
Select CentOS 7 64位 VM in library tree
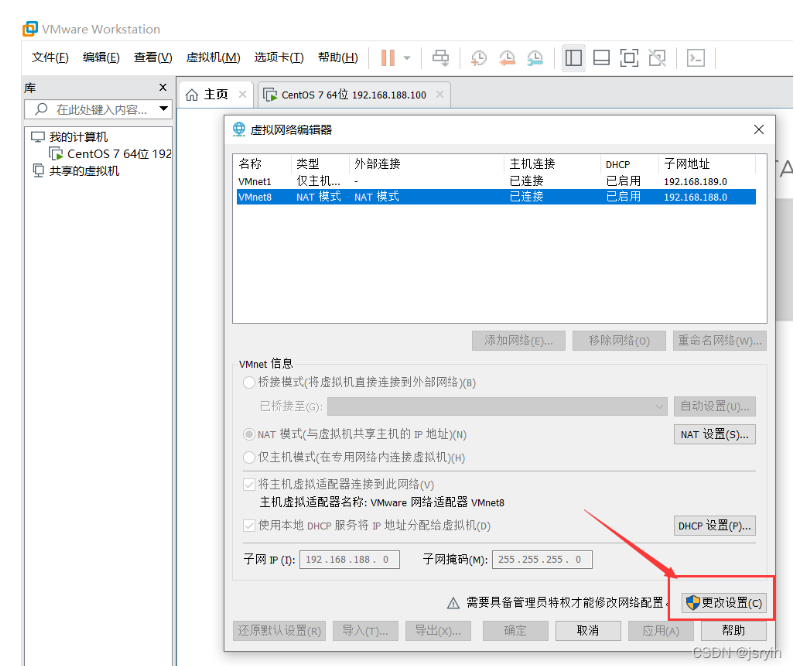[110, 153]
